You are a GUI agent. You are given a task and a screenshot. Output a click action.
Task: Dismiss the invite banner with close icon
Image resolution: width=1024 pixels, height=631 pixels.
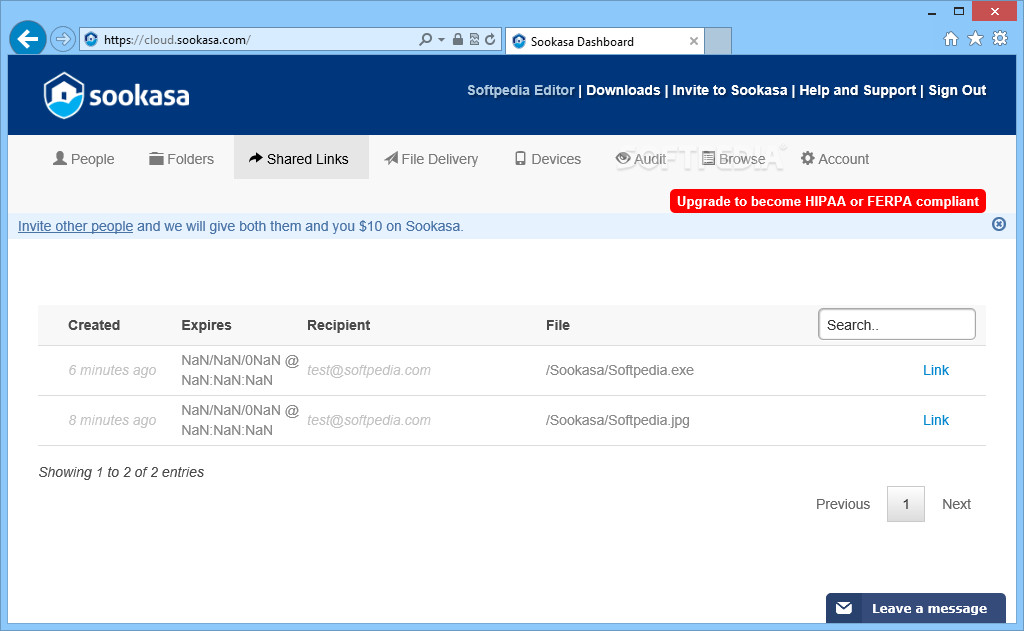click(x=999, y=224)
